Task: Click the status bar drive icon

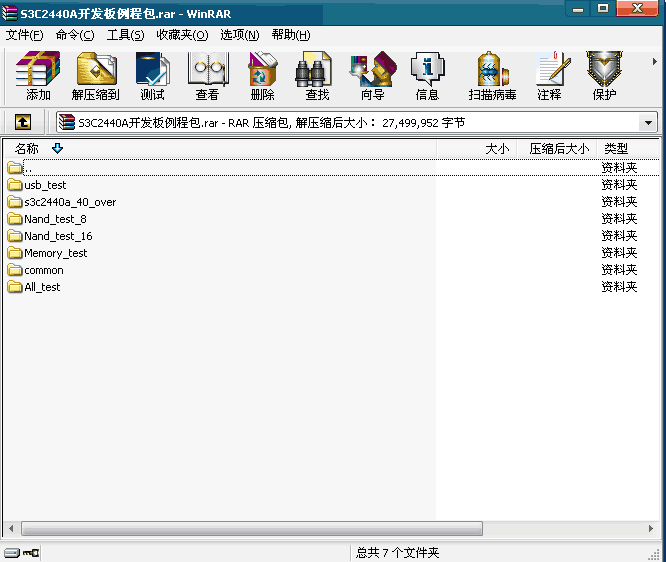Action: (12, 553)
